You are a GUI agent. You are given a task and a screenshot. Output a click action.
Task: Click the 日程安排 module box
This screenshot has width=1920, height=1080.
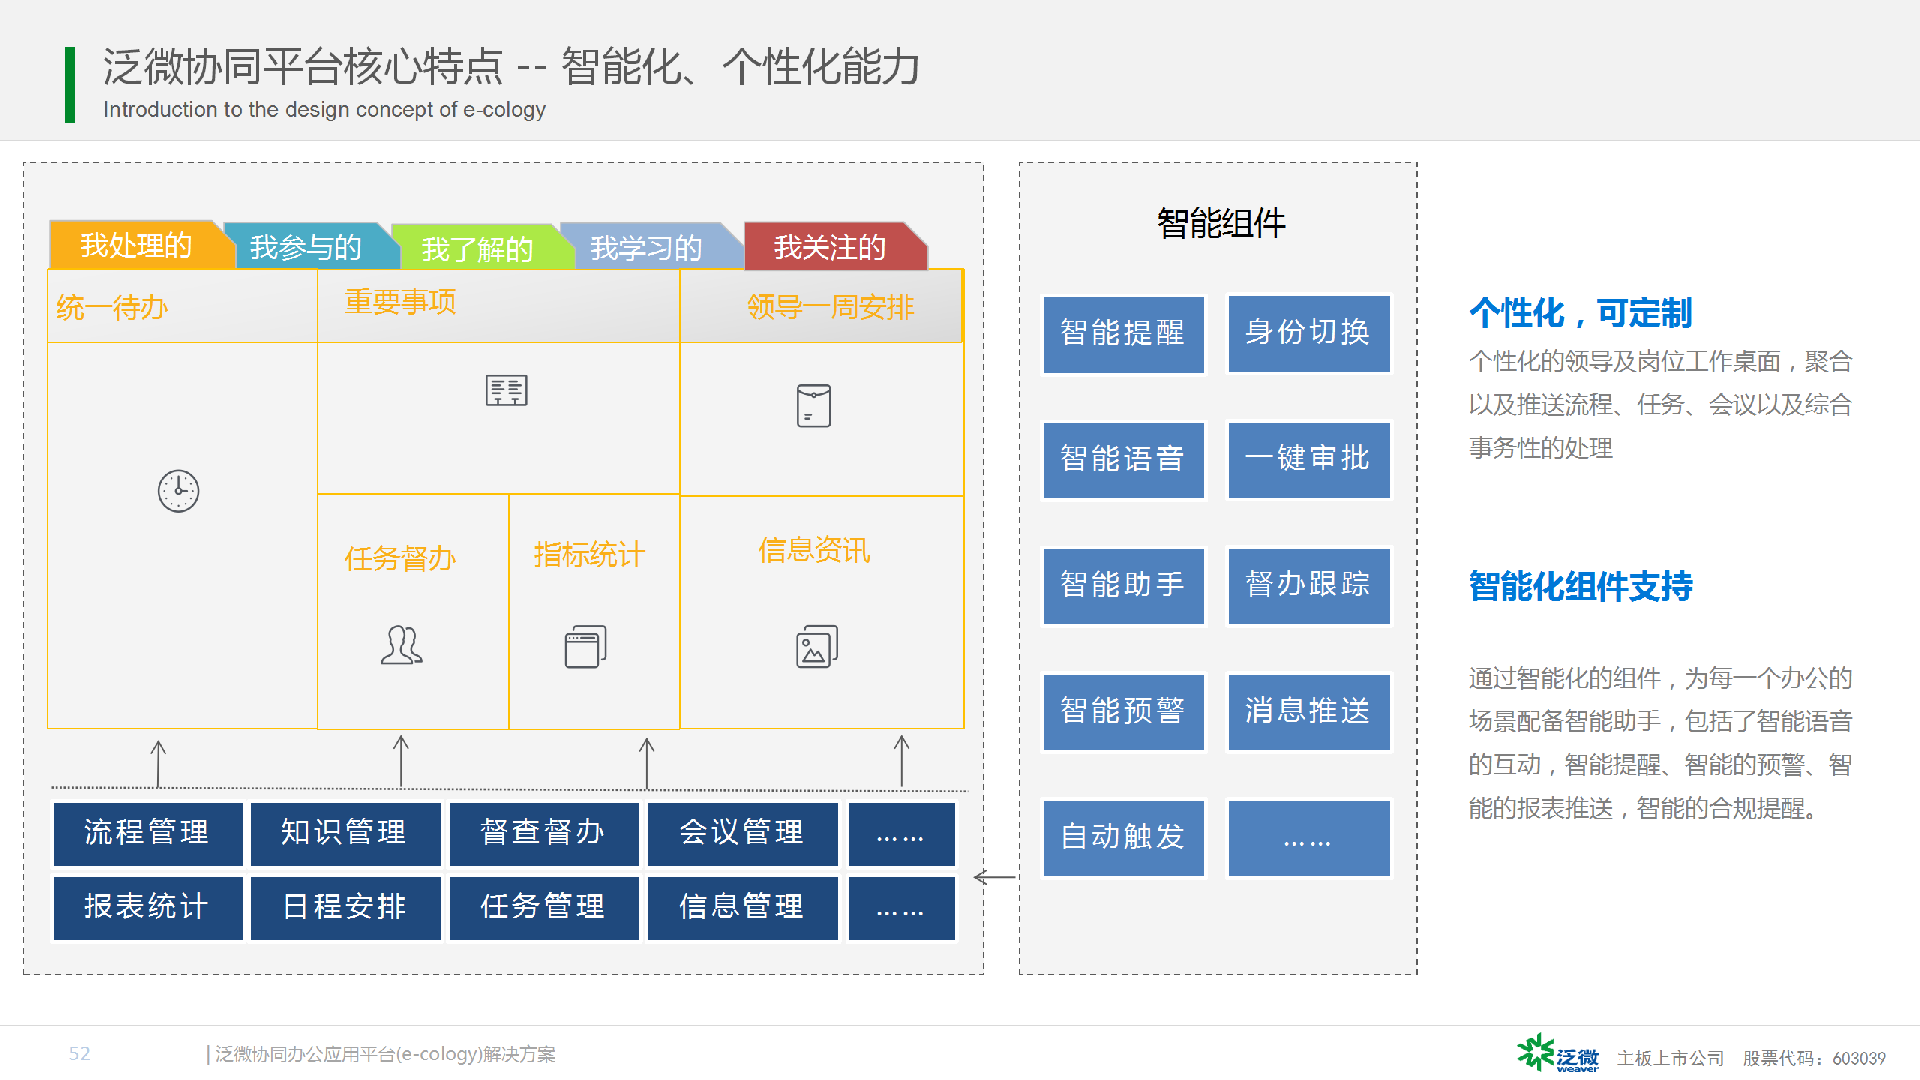pos(345,908)
